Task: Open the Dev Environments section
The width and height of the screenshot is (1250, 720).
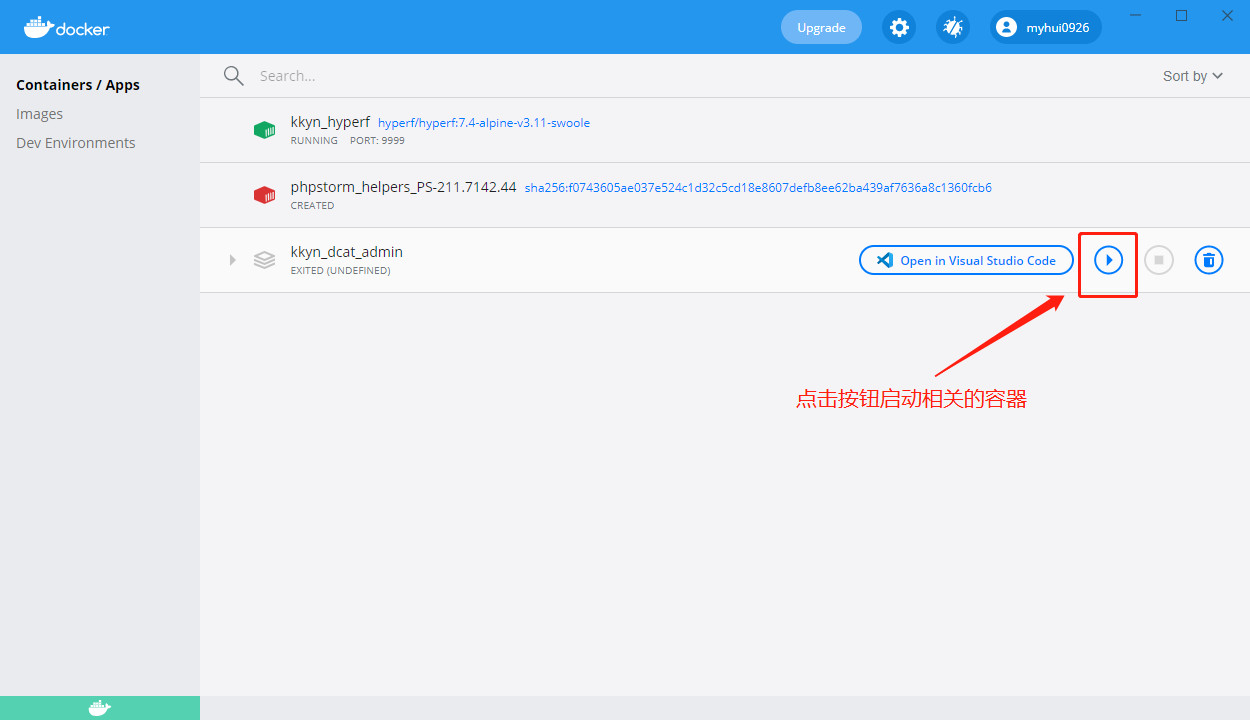Action: click(75, 142)
